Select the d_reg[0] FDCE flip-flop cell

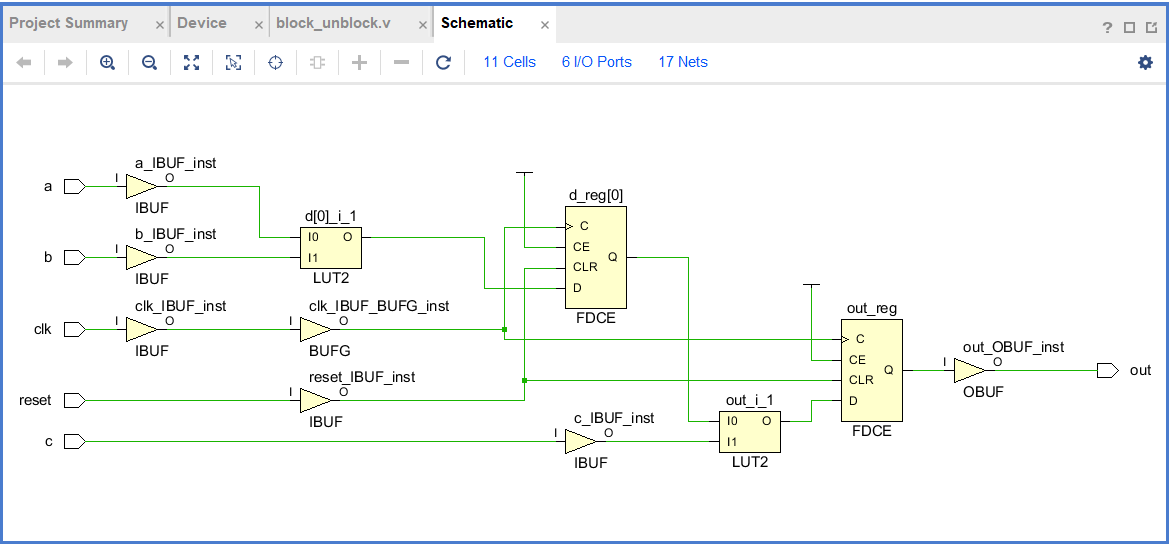coord(596,257)
